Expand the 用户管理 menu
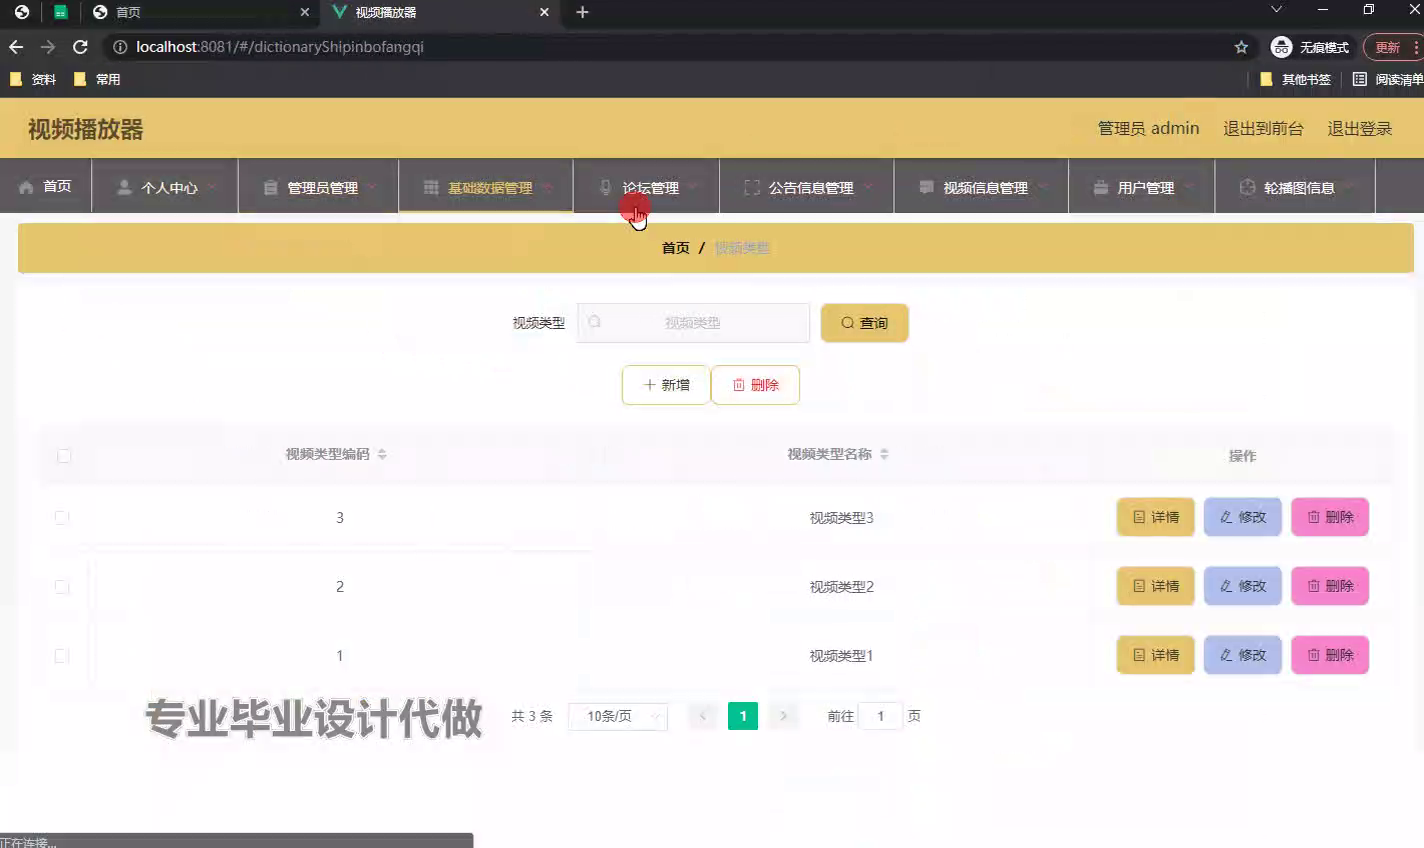This screenshot has height=848, width=1424. [x=1141, y=187]
